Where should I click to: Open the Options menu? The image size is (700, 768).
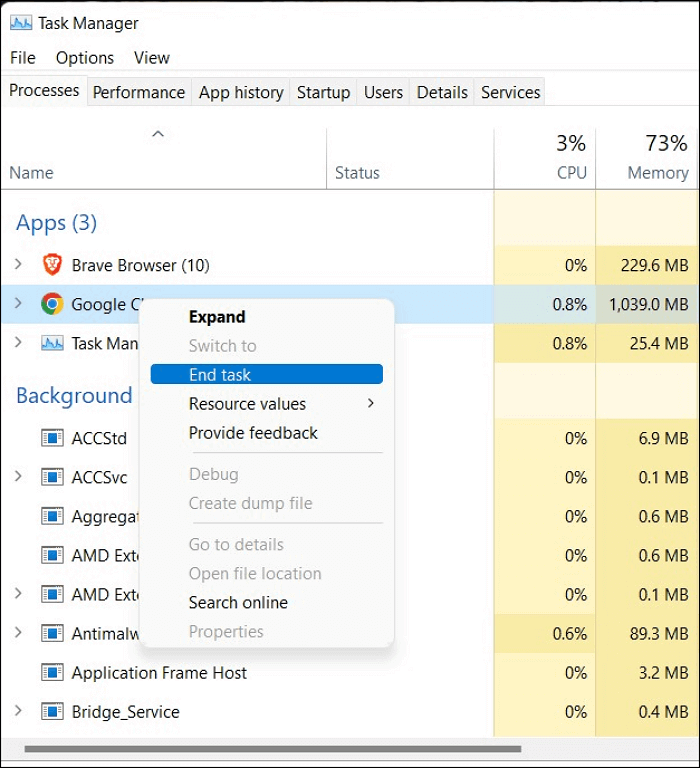point(85,58)
